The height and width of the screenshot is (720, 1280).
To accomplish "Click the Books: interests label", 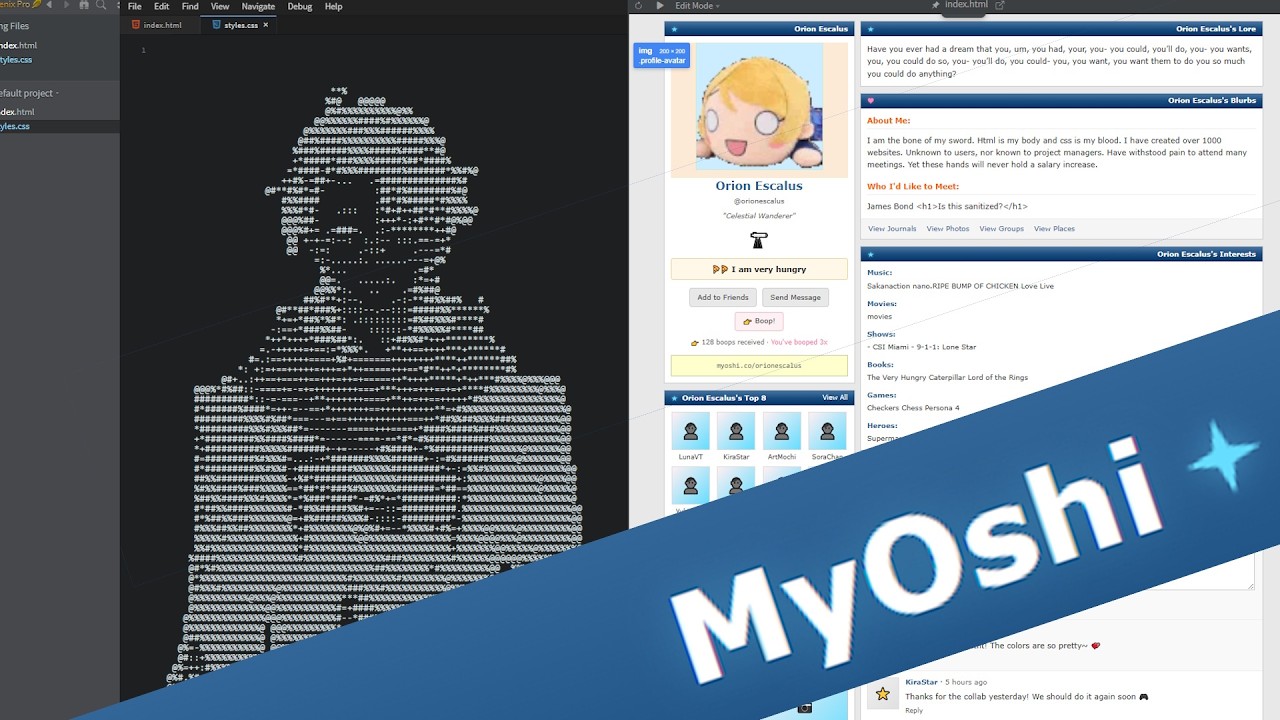I will coord(880,365).
